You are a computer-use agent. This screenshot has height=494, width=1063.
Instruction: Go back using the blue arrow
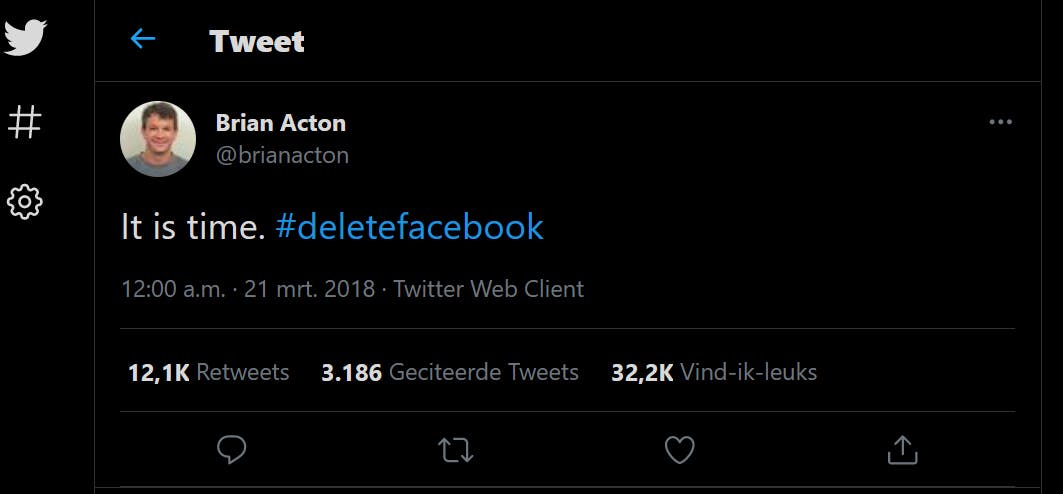[143, 40]
